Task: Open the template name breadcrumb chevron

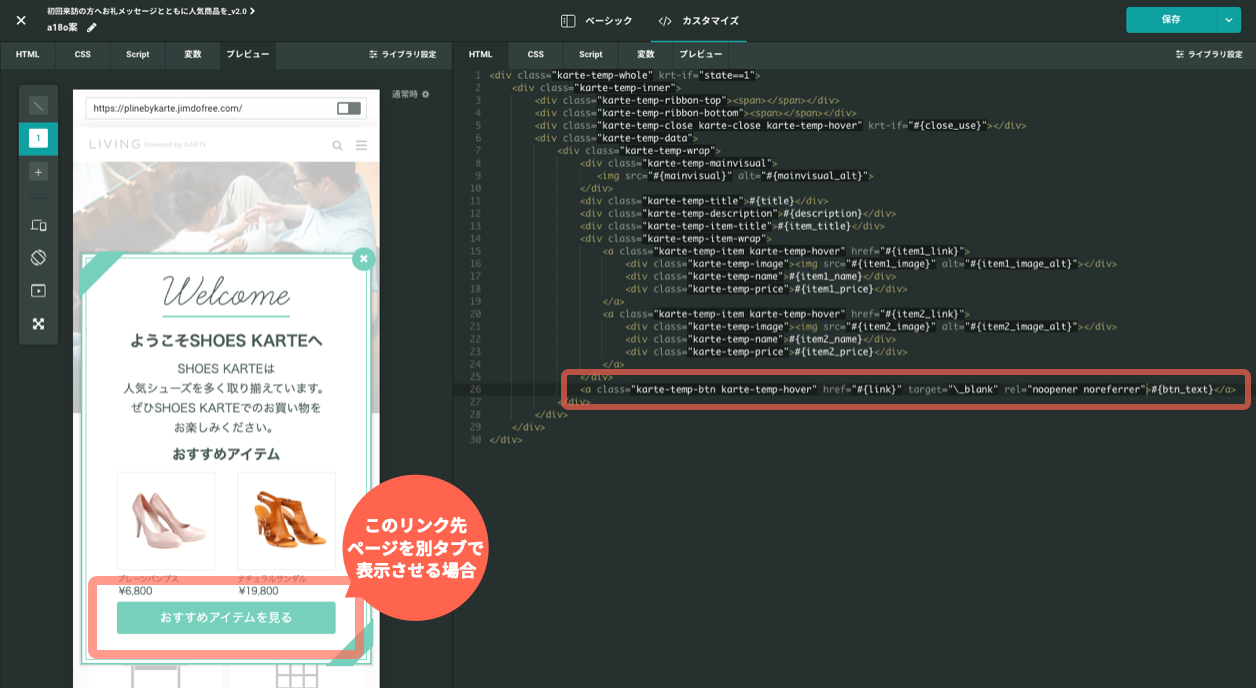Action: pyautogui.click(x=252, y=11)
